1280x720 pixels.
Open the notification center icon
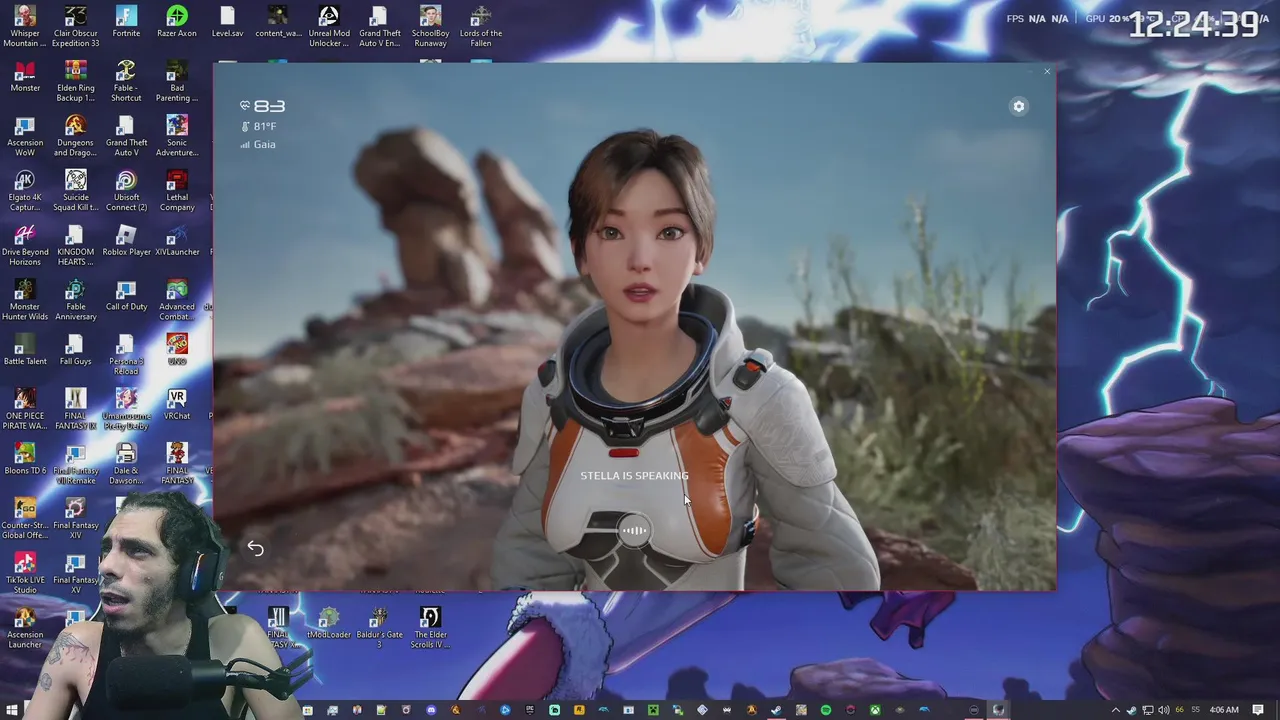(1258, 710)
